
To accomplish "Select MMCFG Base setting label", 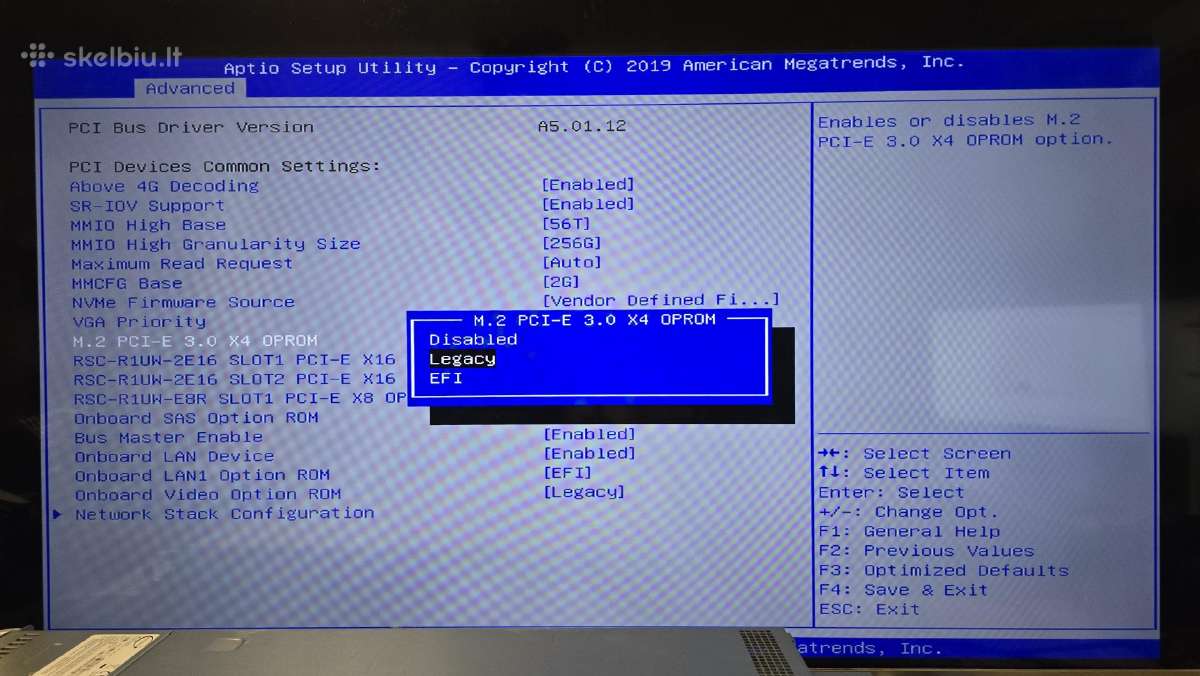I will [x=127, y=283].
